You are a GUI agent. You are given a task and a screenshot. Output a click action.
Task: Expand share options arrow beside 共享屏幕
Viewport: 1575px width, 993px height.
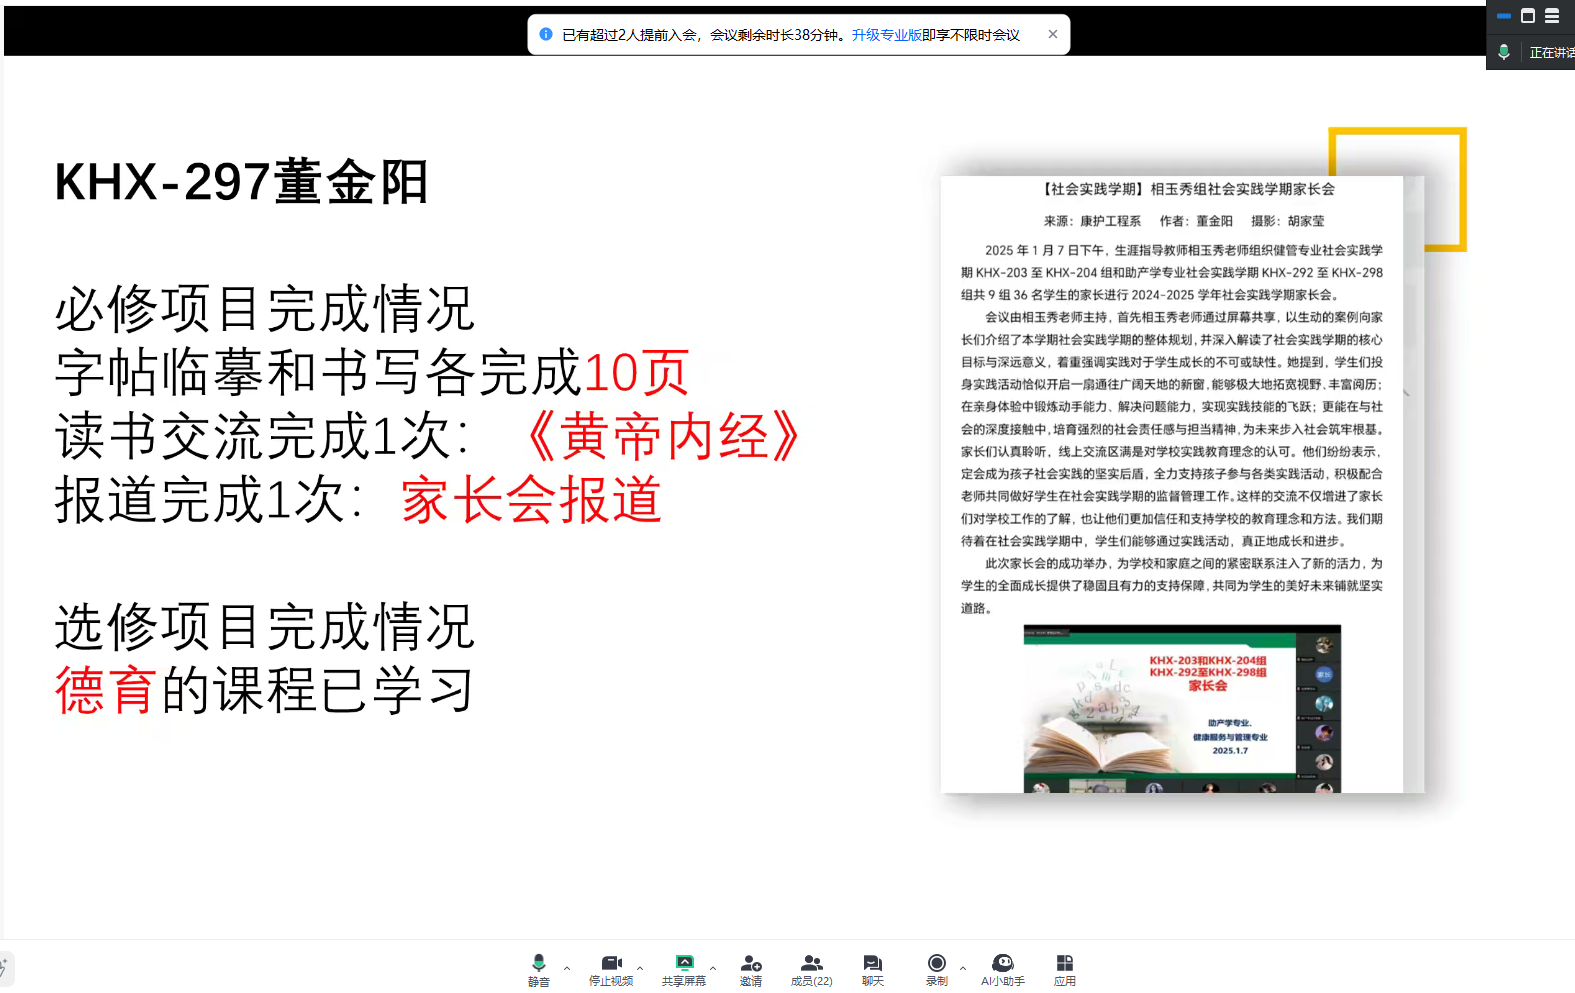click(x=713, y=968)
